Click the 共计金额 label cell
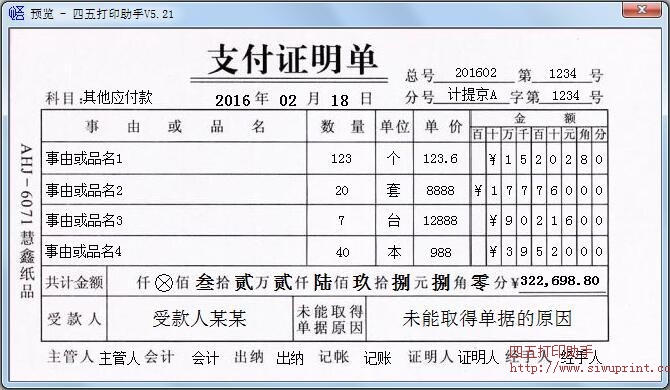670x390 pixels. point(74,282)
